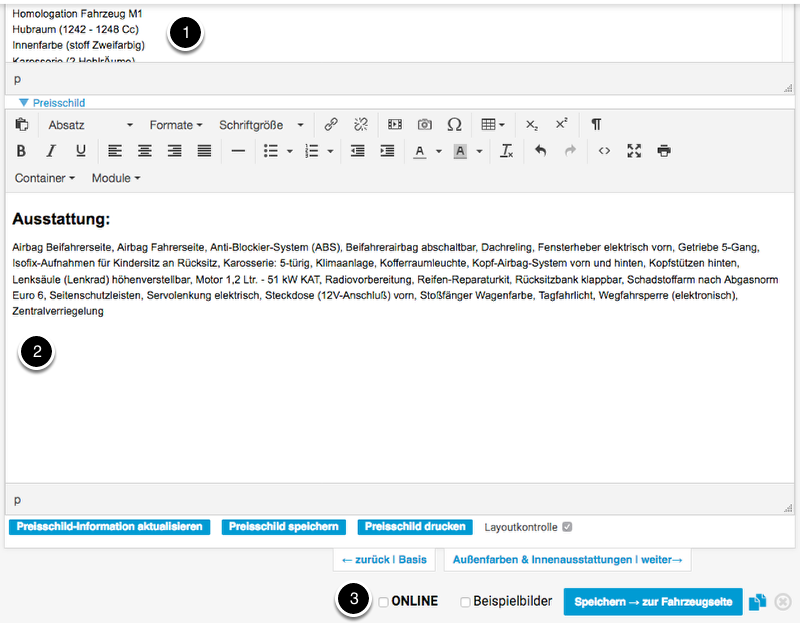Click Speichern → zur Fahrzeugseite button

click(652, 602)
